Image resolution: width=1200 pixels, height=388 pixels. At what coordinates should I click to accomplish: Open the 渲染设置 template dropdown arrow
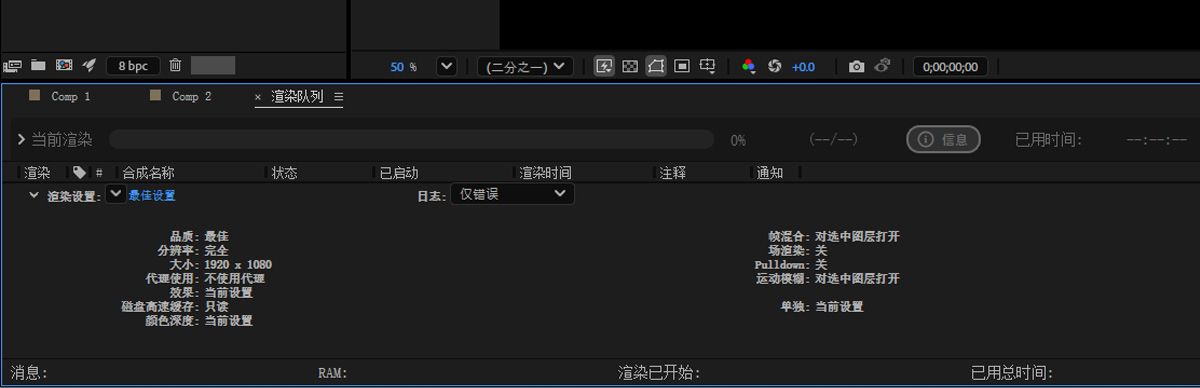click(116, 194)
